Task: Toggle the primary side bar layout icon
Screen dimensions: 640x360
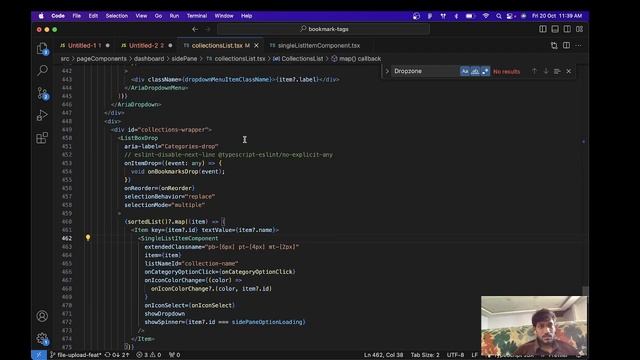Action: click(543, 29)
